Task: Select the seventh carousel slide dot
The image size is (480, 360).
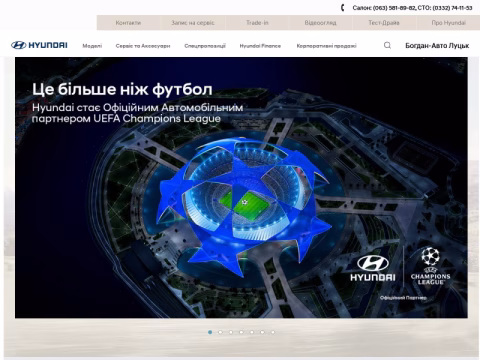Action: [x=273, y=332]
